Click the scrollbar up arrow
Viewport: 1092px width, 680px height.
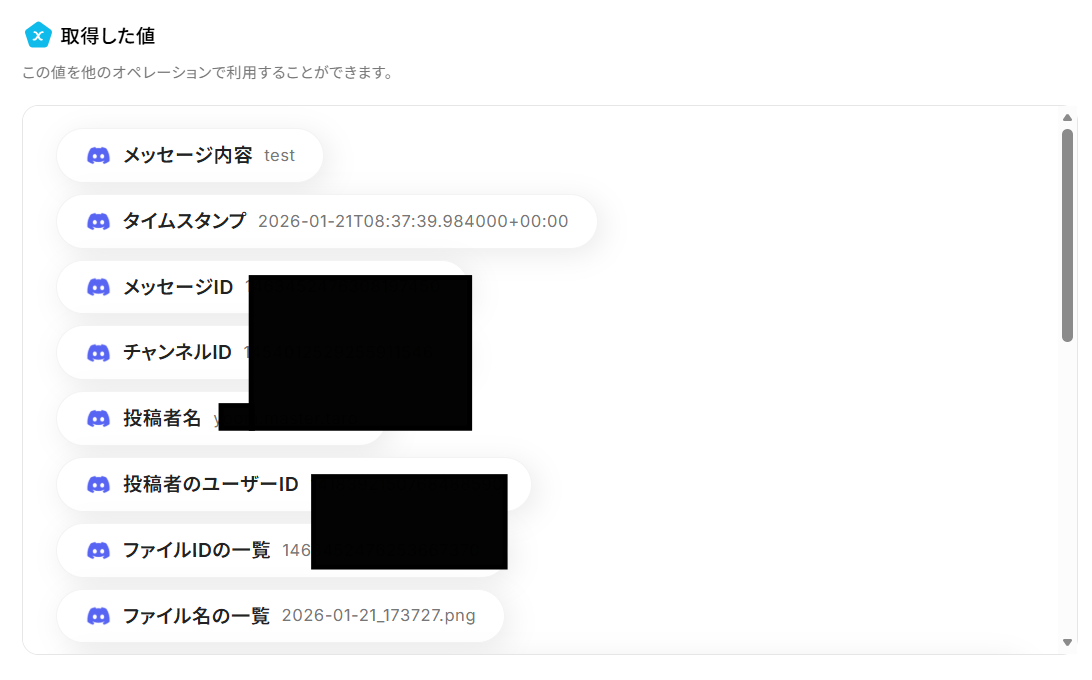(x=1067, y=118)
